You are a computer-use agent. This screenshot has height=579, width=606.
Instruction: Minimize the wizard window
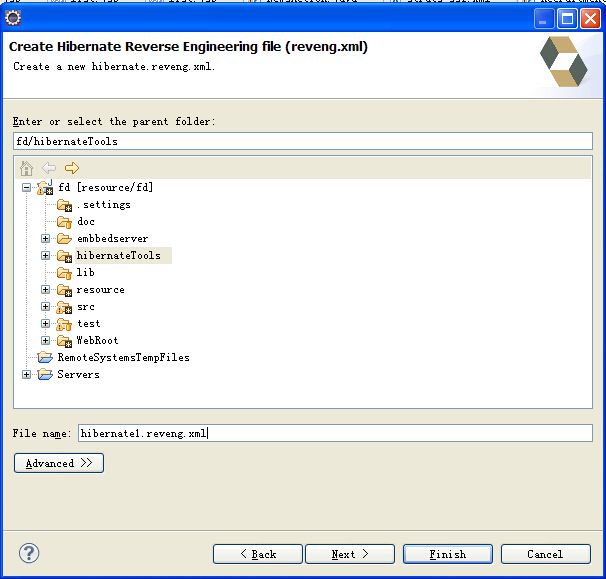[x=544, y=18]
